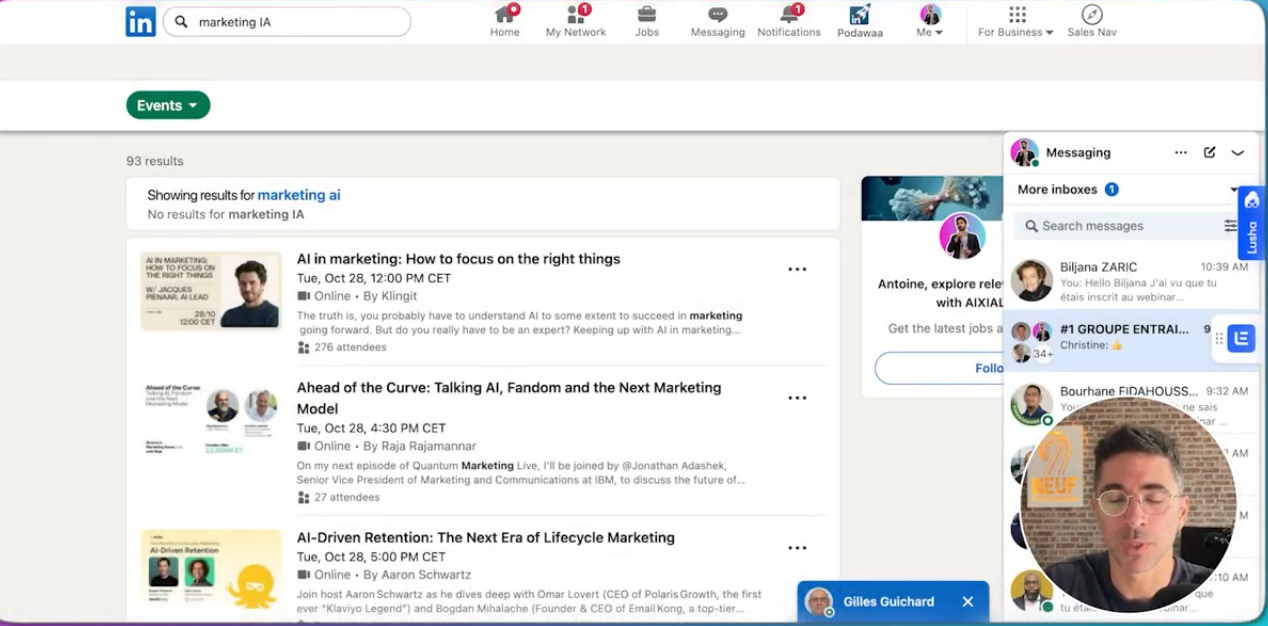This screenshot has width=1268, height=626.
Task: Open messaging panel profile avatar
Action: coord(1024,153)
